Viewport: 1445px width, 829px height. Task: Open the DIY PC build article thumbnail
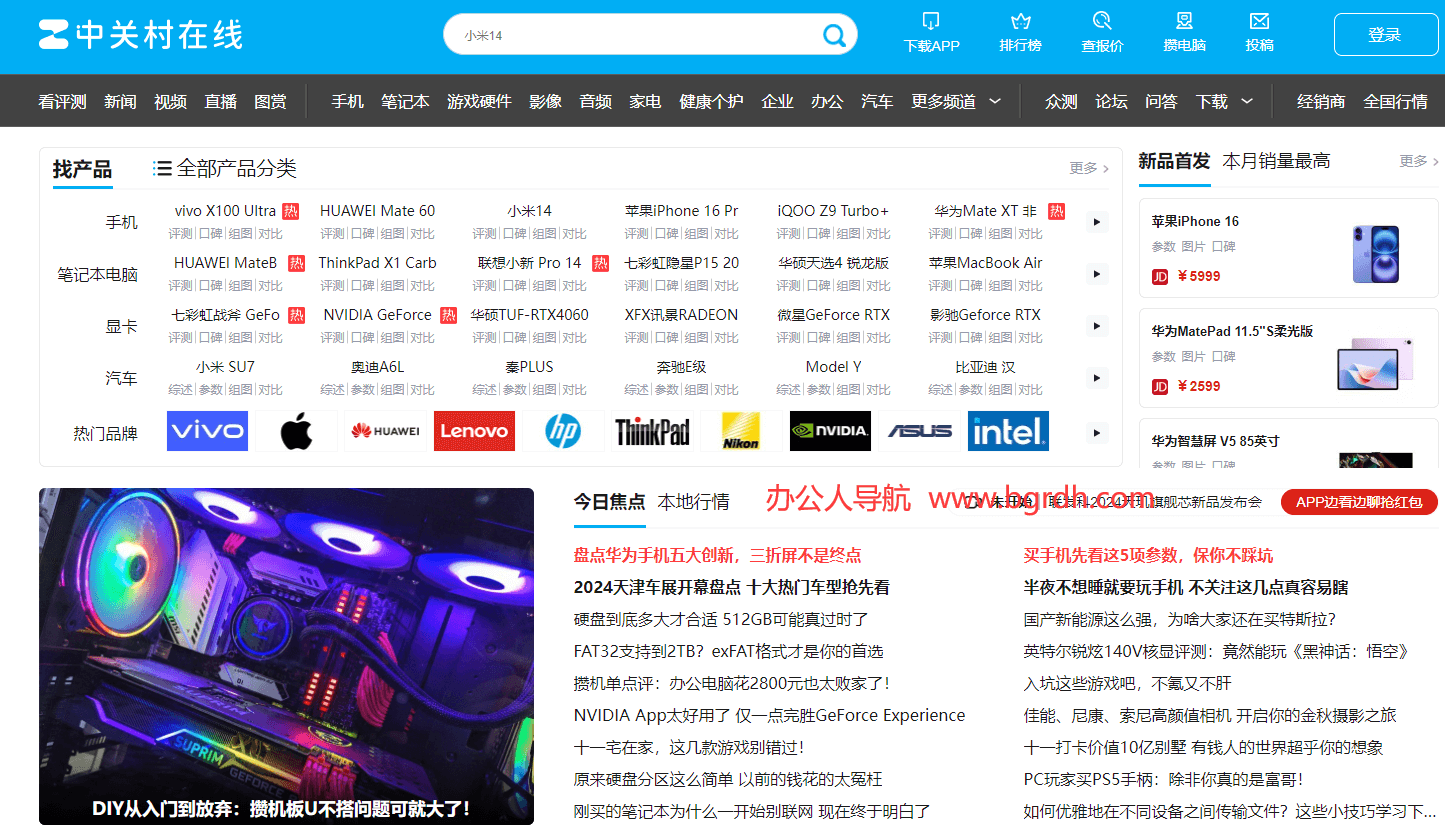286,655
